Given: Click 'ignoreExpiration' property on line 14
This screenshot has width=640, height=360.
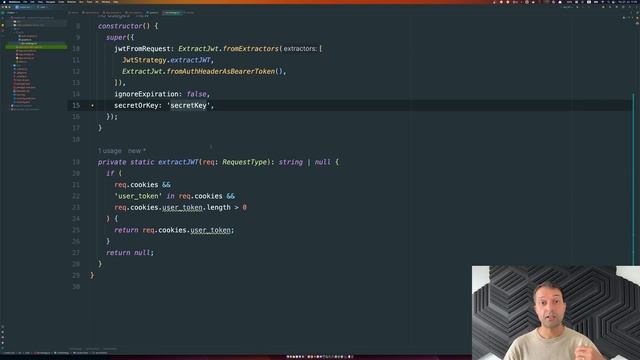Looking at the screenshot, I should point(146,94).
